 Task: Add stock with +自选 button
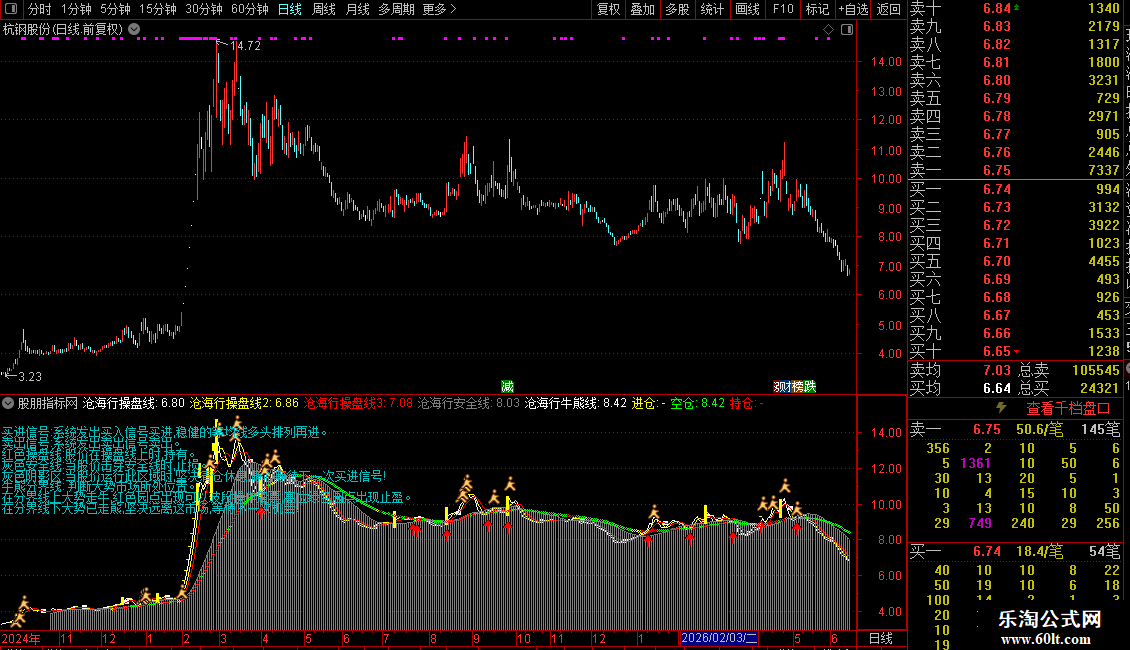853,9
